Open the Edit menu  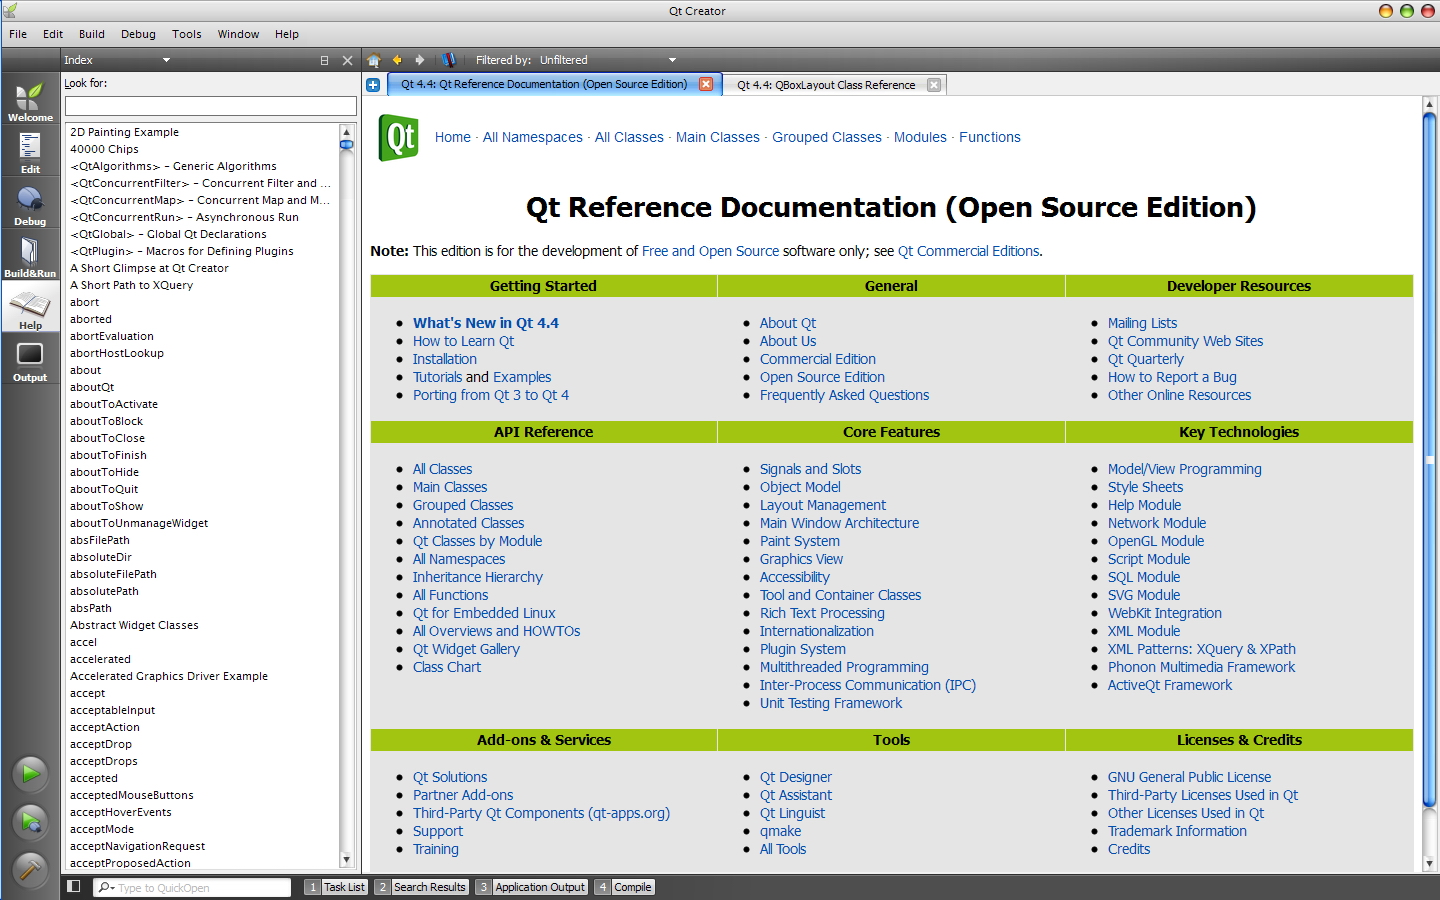(53, 34)
